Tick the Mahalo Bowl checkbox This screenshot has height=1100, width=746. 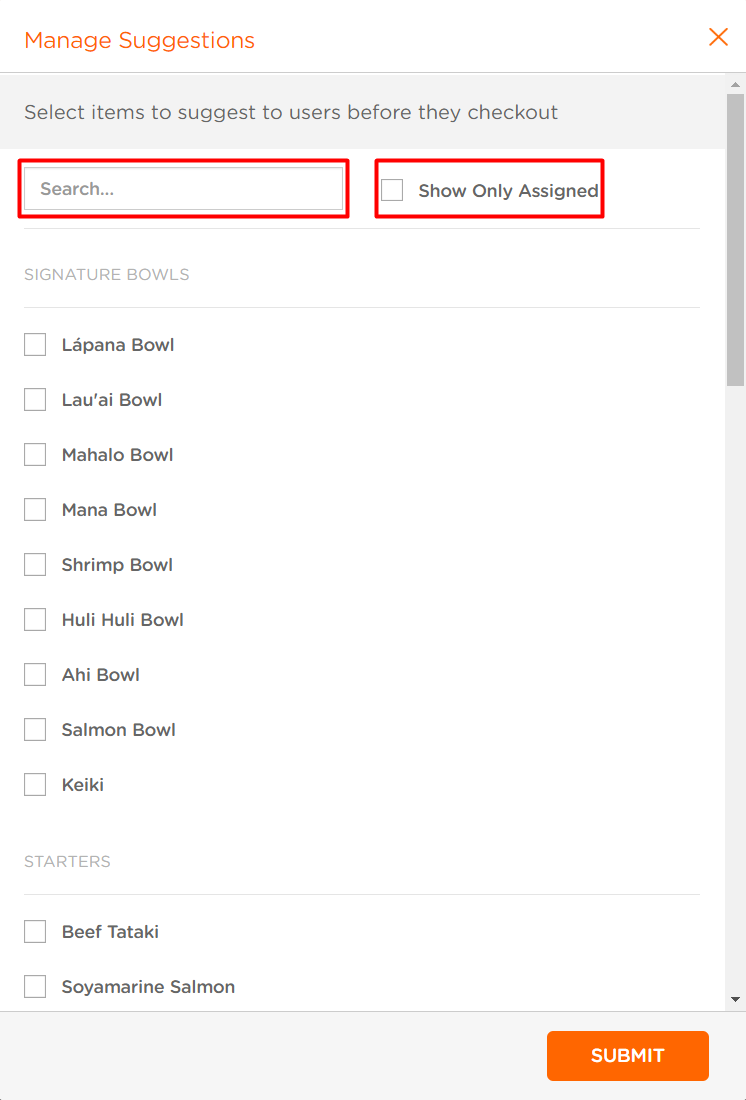(35, 455)
